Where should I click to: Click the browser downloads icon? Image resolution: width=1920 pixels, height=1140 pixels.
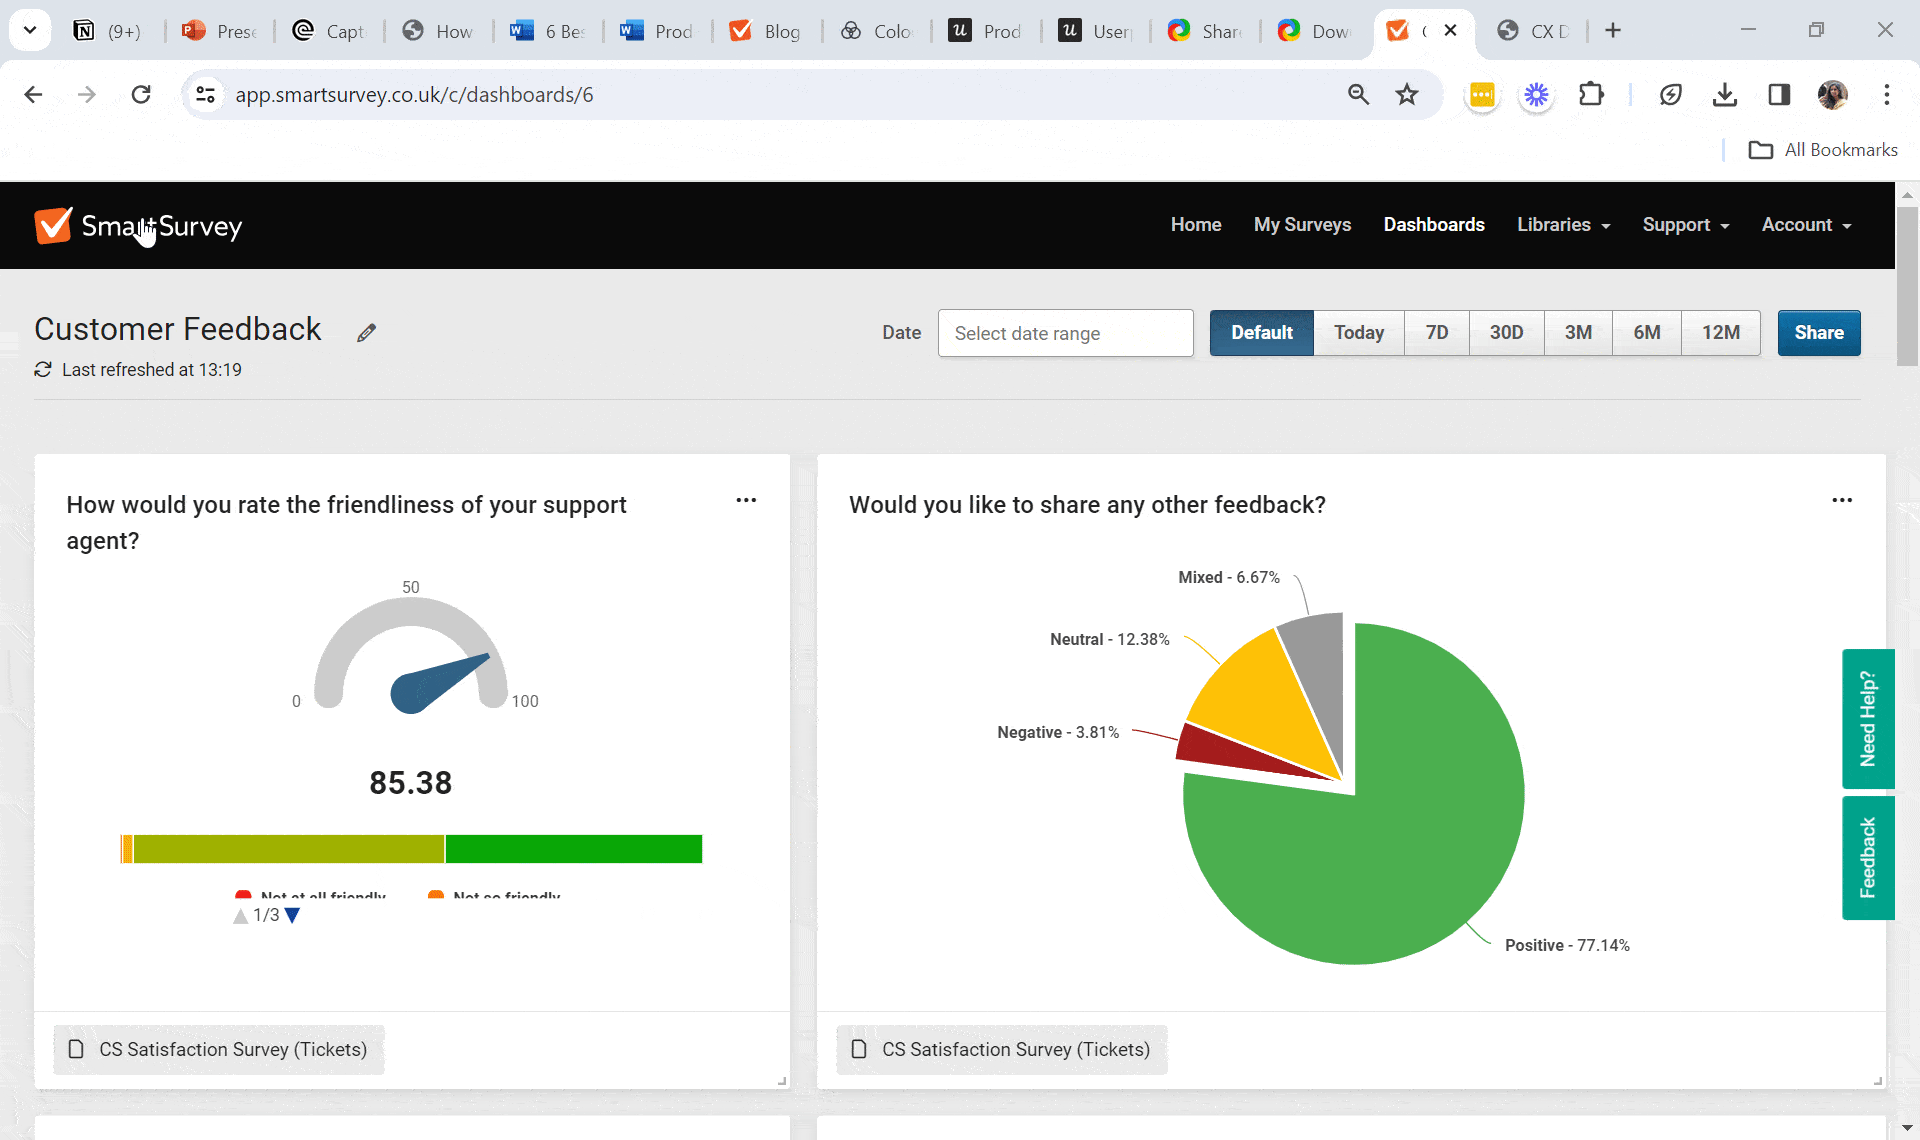(1724, 95)
